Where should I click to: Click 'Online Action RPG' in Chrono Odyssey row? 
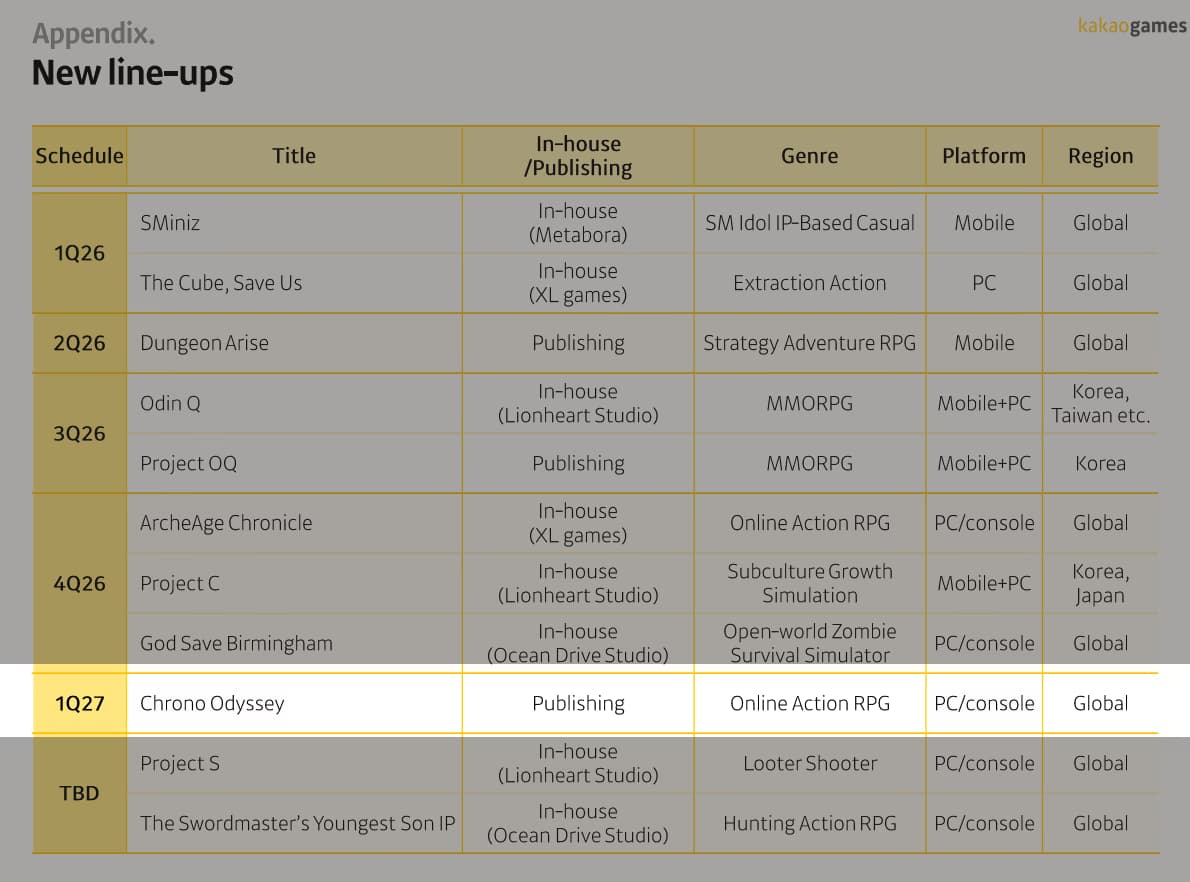click(x=810, y=704)
